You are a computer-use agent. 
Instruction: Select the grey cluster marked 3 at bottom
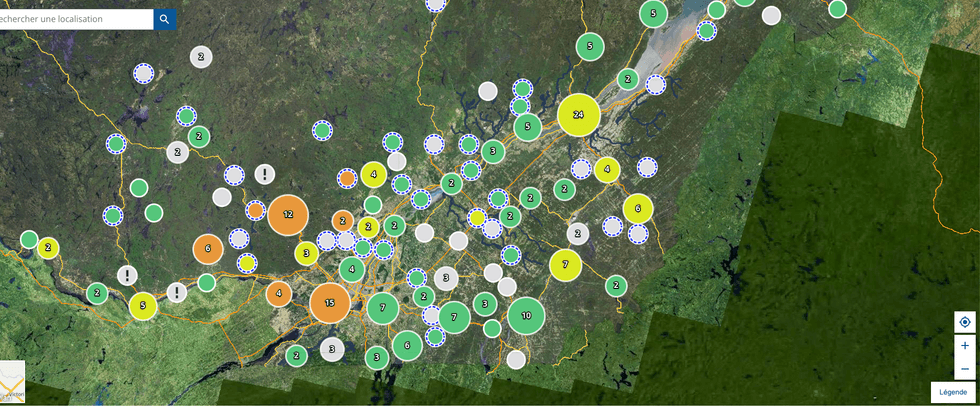pyautogui.click(x=332, y=349)
